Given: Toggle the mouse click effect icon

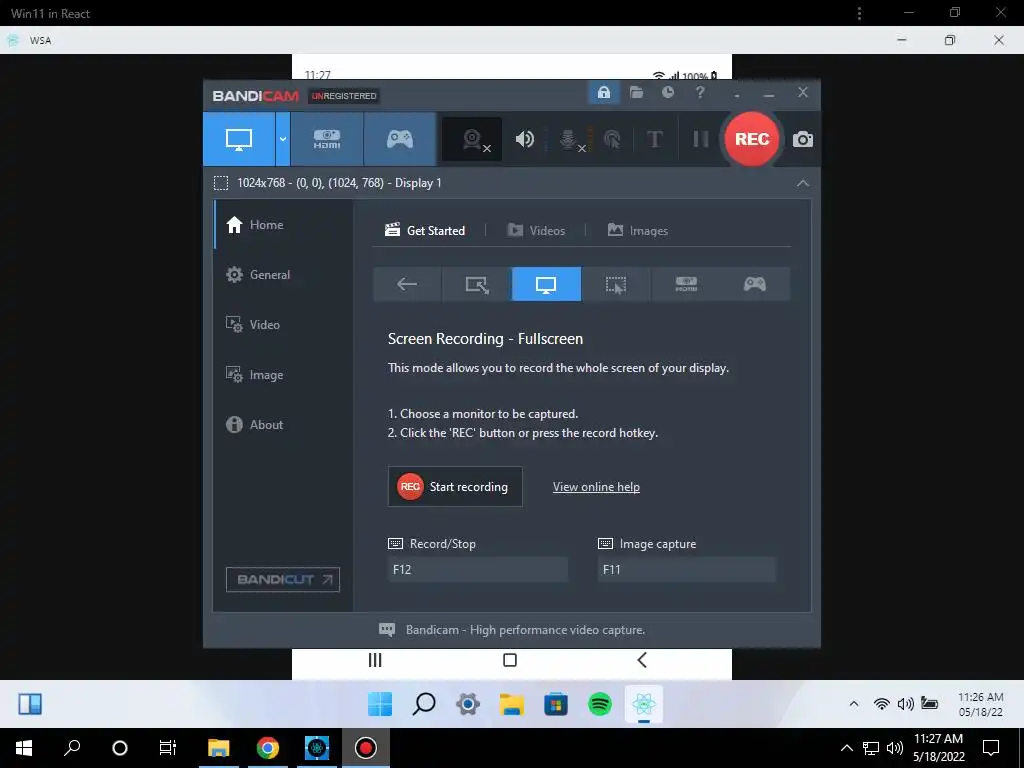Looking at the screenshot, I should [613, 139].
